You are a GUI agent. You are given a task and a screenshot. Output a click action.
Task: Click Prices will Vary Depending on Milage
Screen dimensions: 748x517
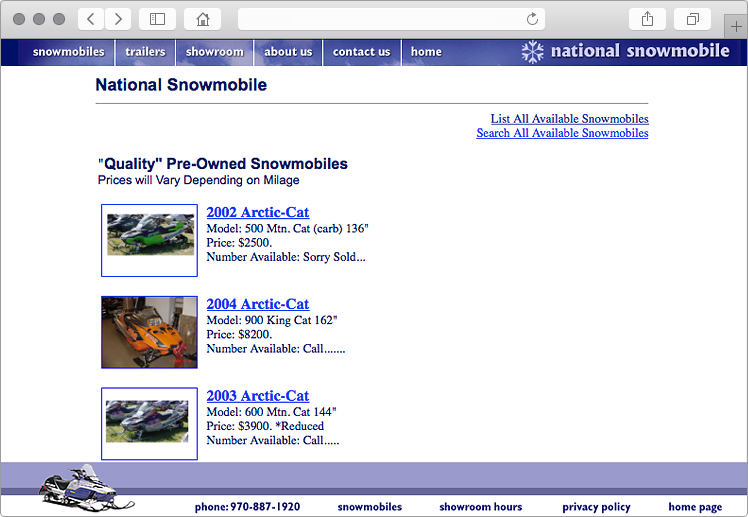click(x=198, y=180)
